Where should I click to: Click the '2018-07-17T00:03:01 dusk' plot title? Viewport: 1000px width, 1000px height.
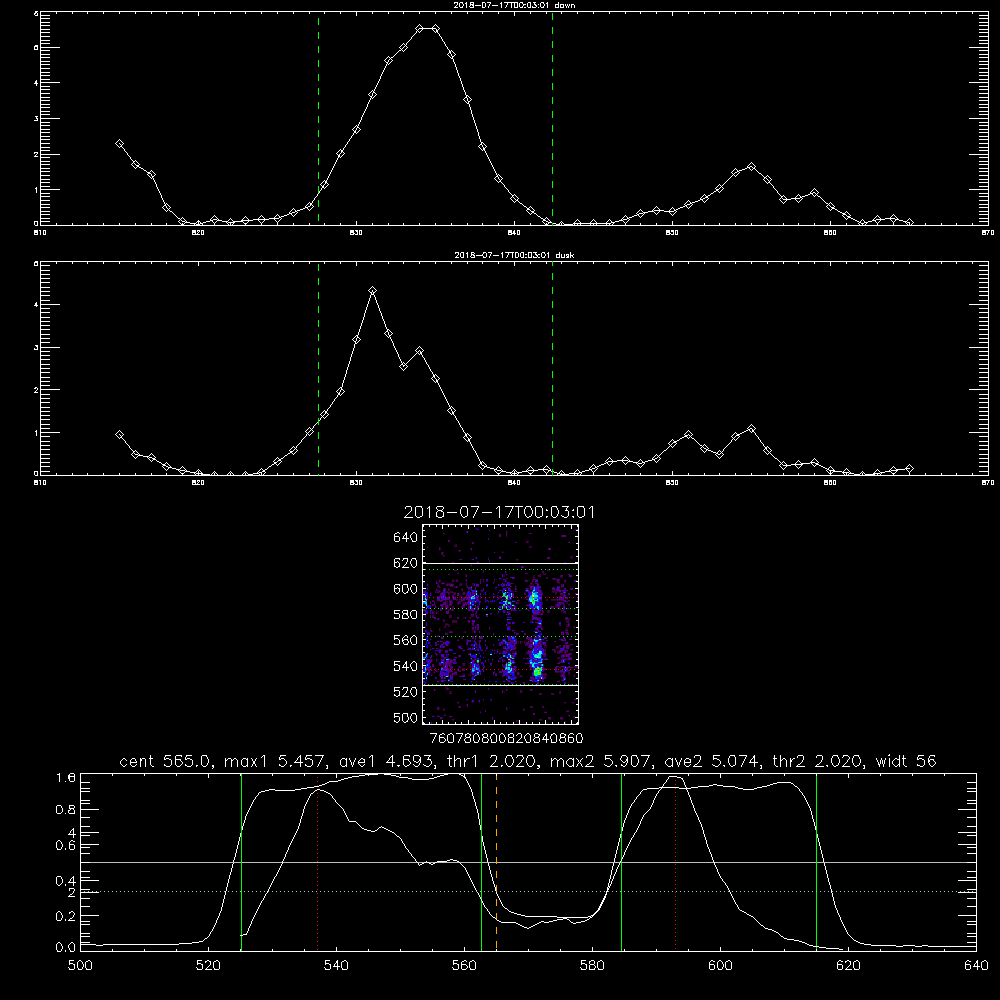(x=514, y=255)
